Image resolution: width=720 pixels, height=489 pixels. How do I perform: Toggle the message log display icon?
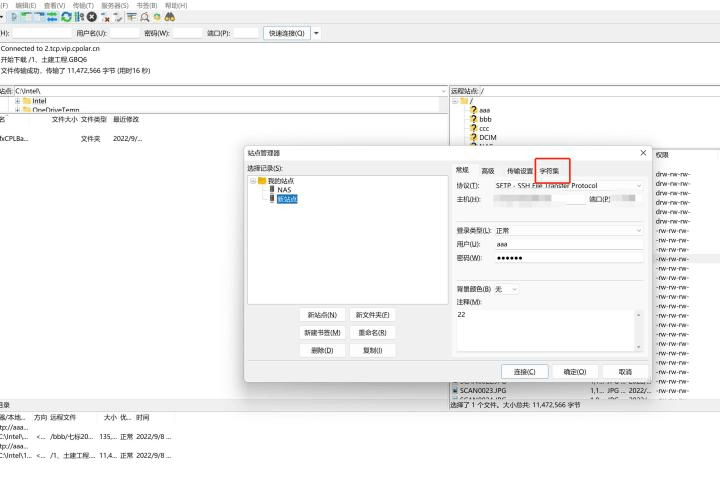pyautogui.click(x=14, y=17)
